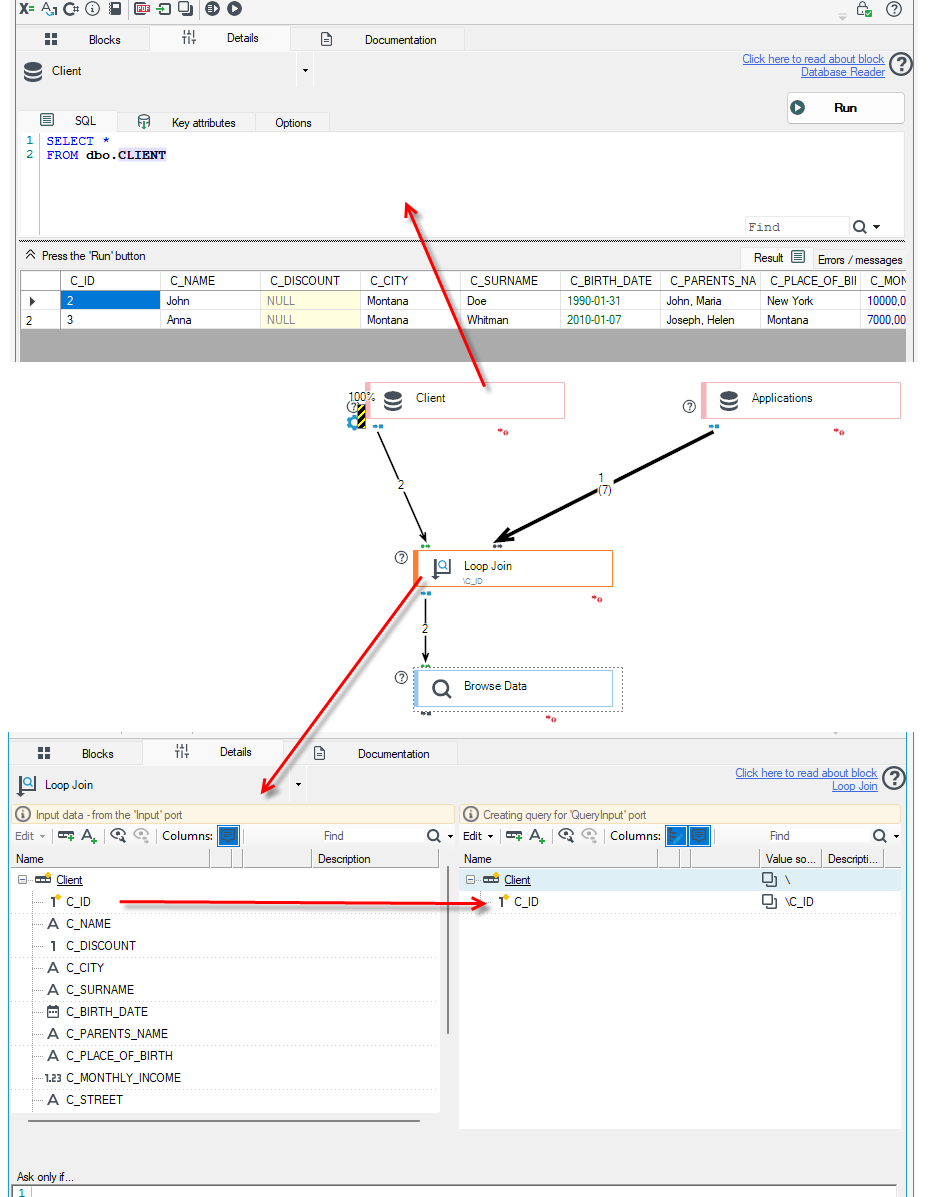The image size is (932, 1197).
Task: Collapse the Client tree node in Input data
Action: point(22,879)
